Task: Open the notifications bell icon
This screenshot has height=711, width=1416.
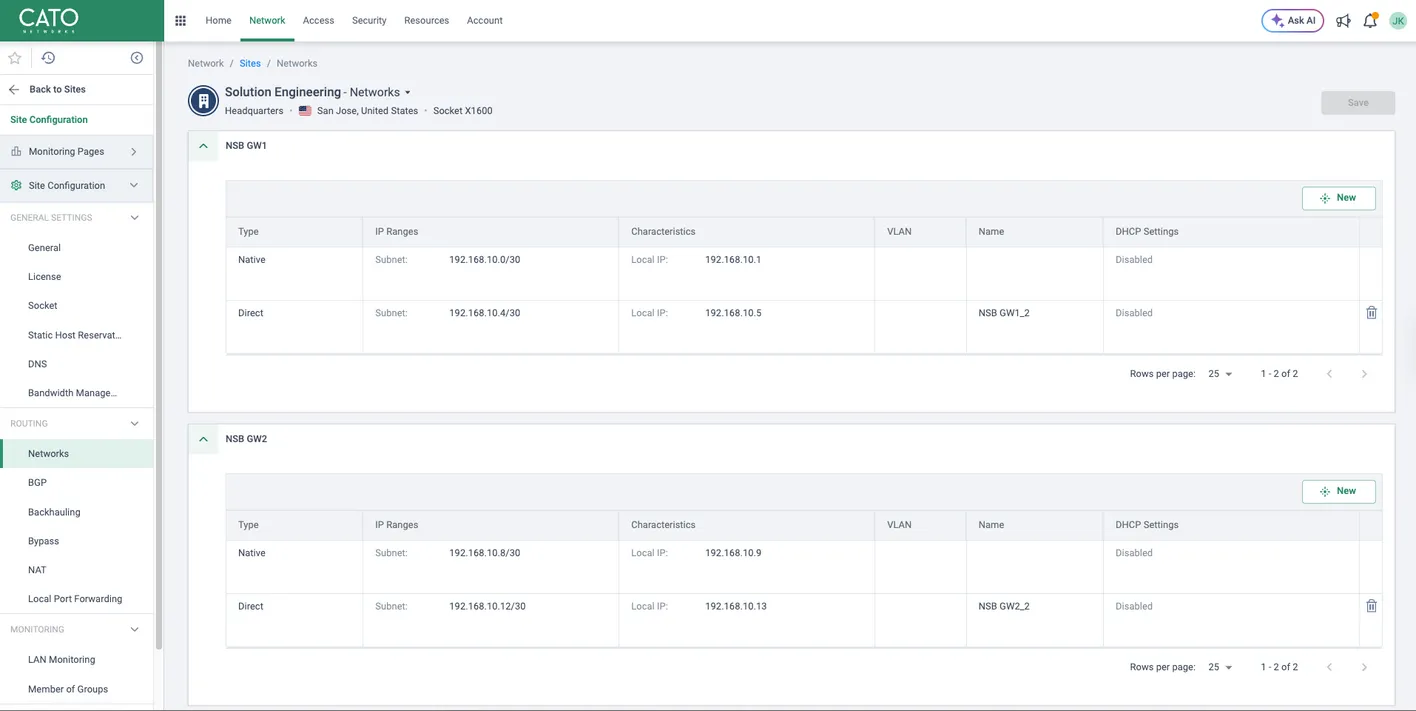Action: (1370, 20)
